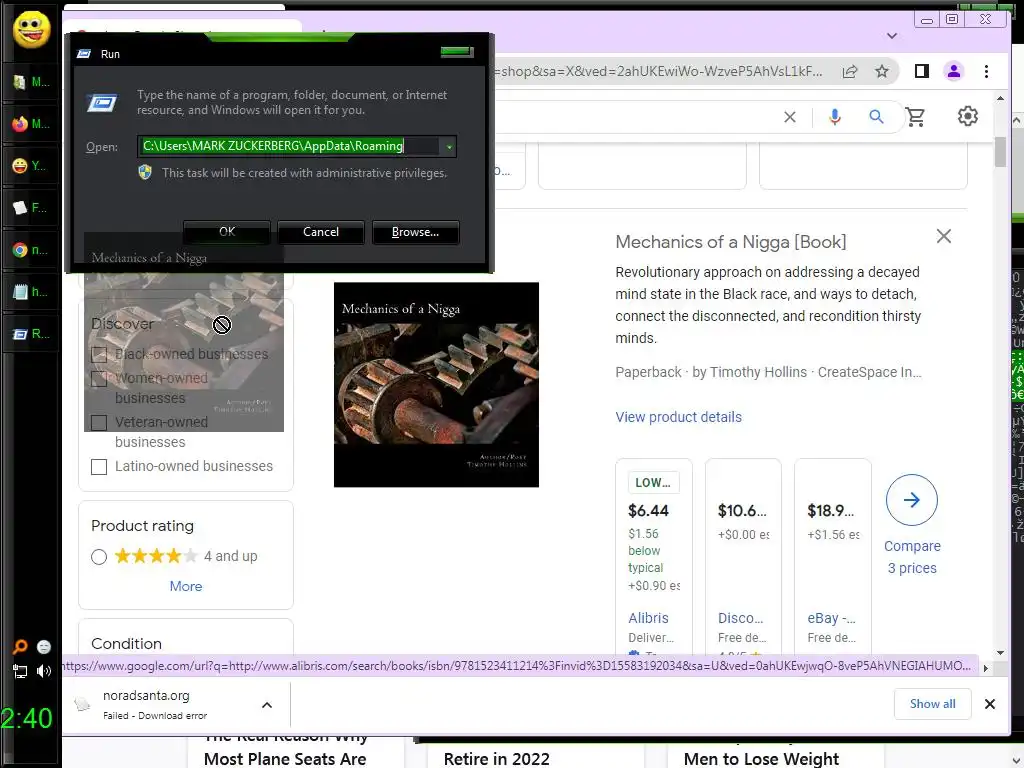The height and width of the screenshot is (768, 1024).
Task: Close the book details panel
Action: click(944, 236)
